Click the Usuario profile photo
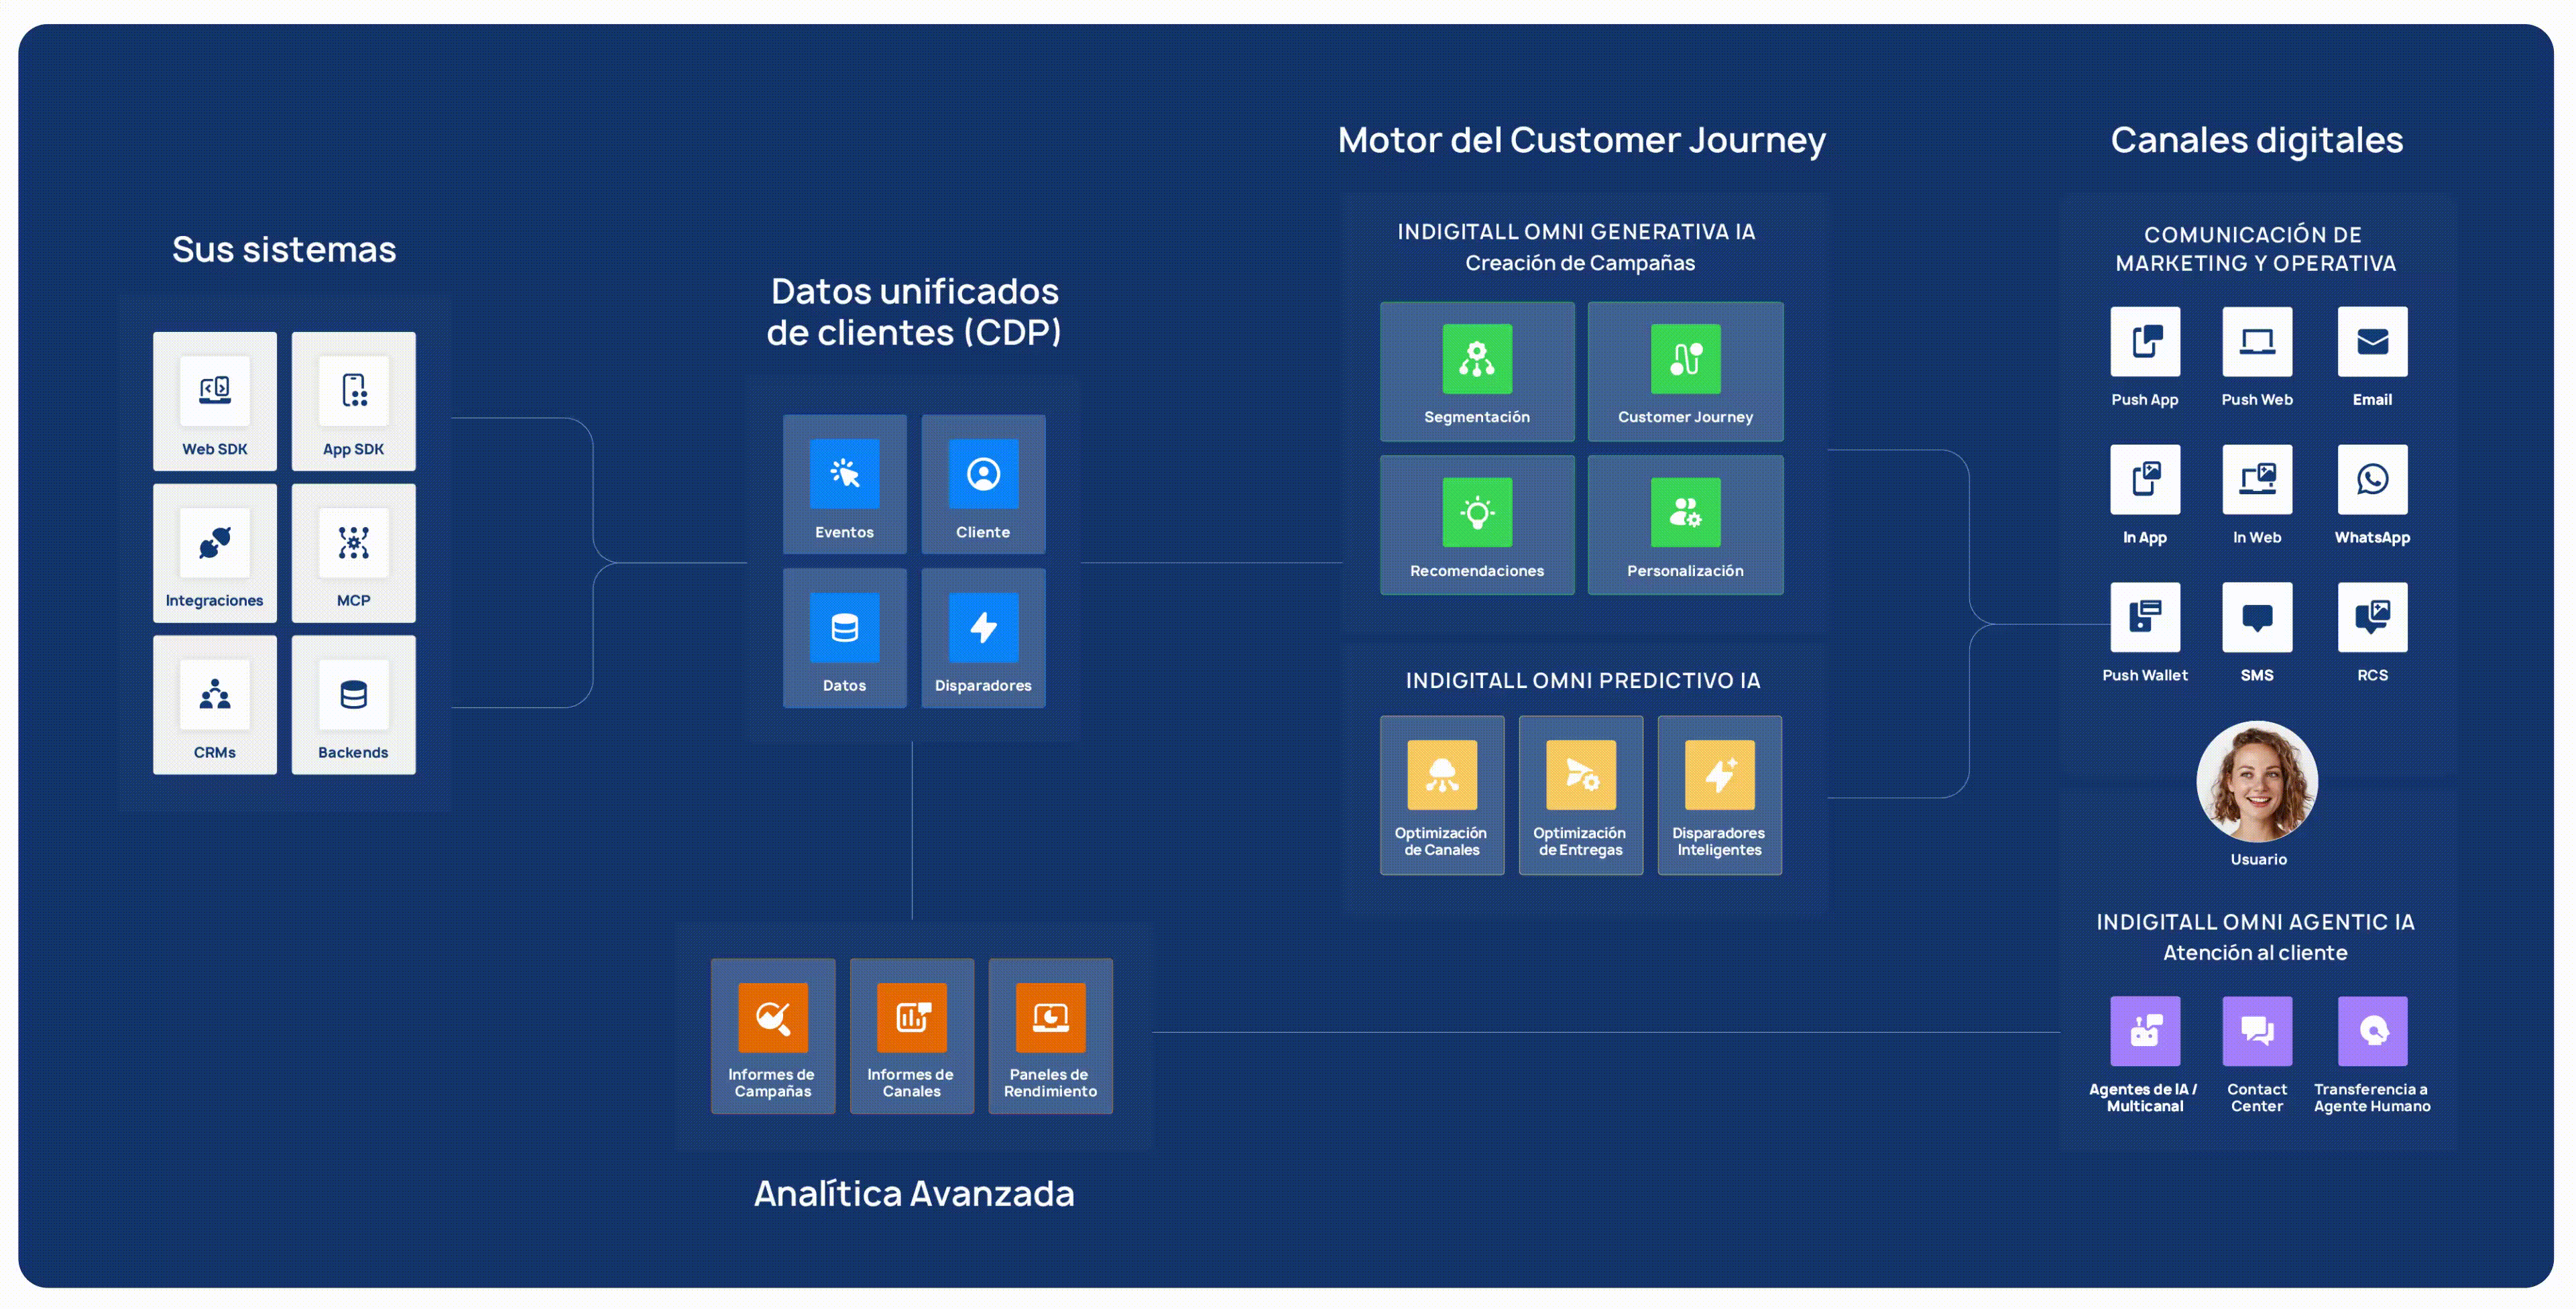Image resolution: width=2576 pixels, height=1309 pixels. 2257,783
